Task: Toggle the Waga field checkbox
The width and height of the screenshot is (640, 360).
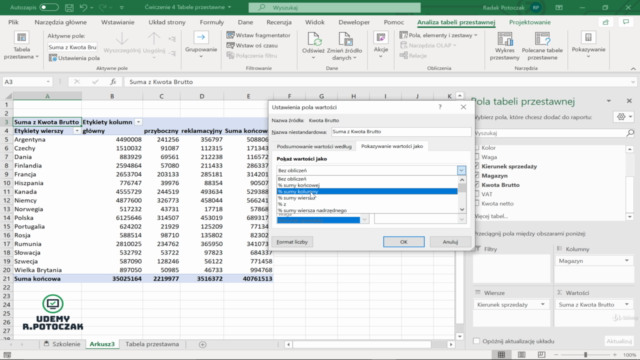Action: (477, 157)
